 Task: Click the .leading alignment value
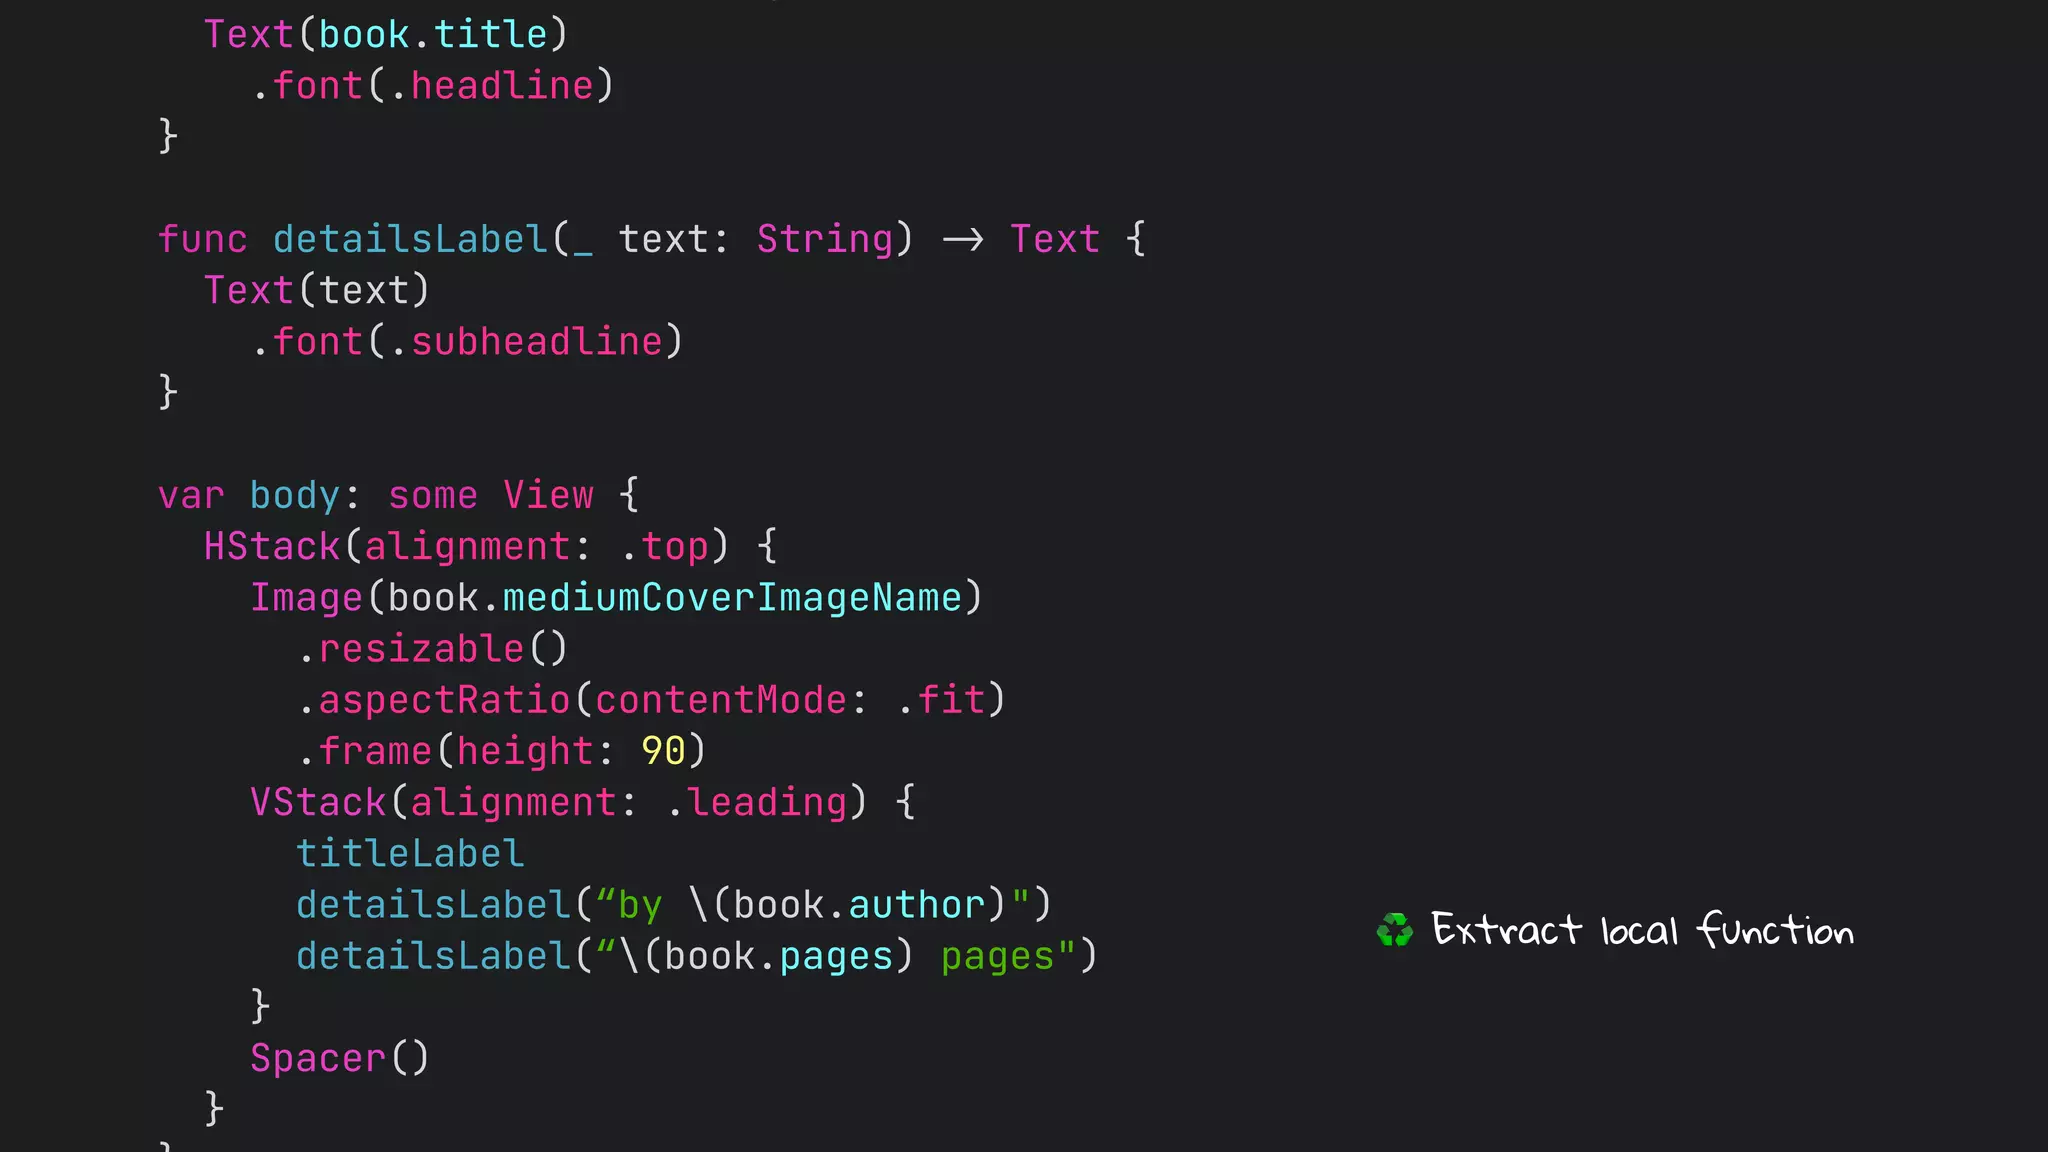(756, 802)
